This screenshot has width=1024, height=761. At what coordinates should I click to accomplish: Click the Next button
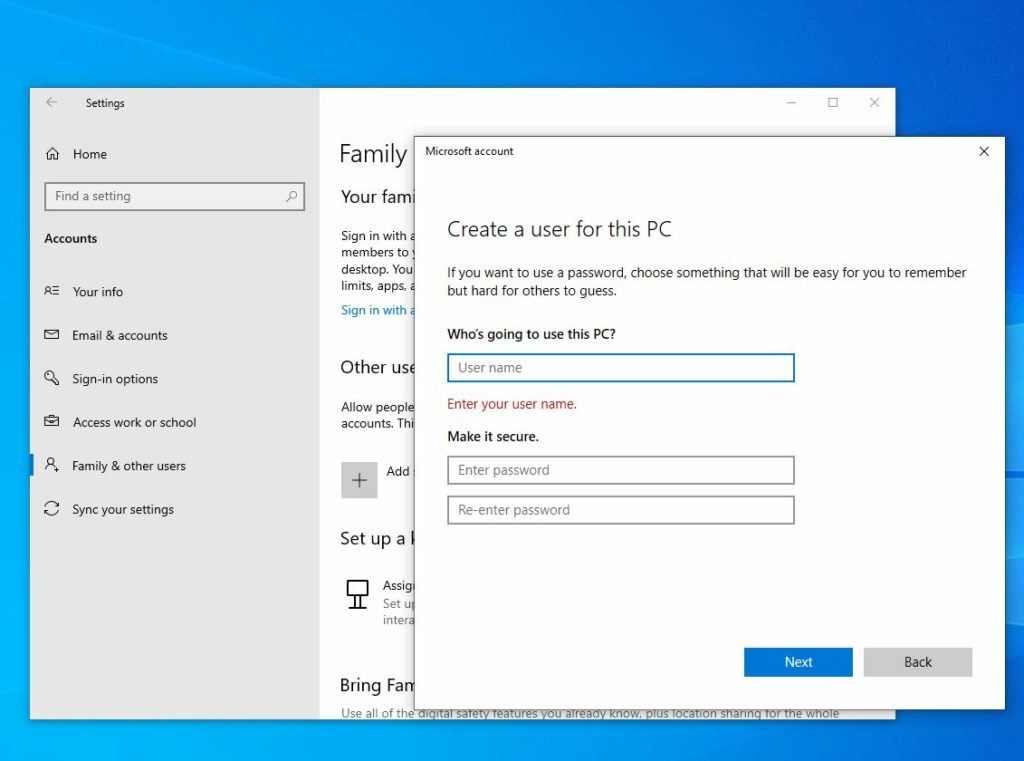798,662
